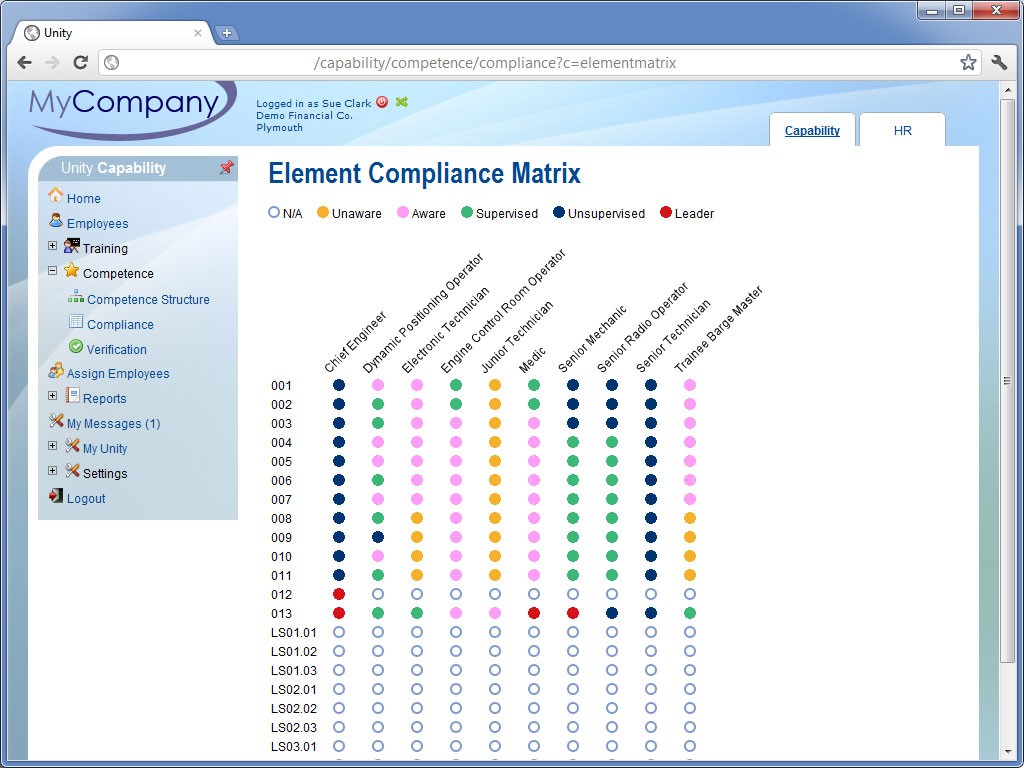Click the Competence Structure hierarchy icon
The width and height of the screenshot is (1024, 768).
pyautogui.click(x=76, y=297)
